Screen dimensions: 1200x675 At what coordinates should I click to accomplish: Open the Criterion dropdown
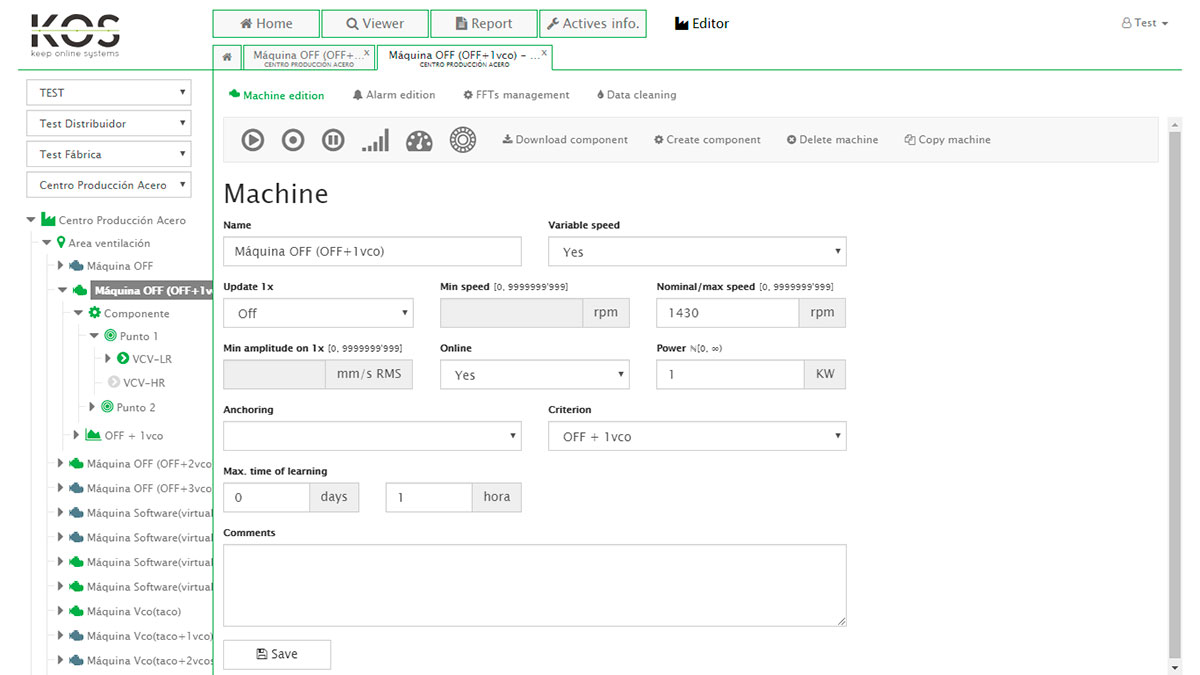697,437
